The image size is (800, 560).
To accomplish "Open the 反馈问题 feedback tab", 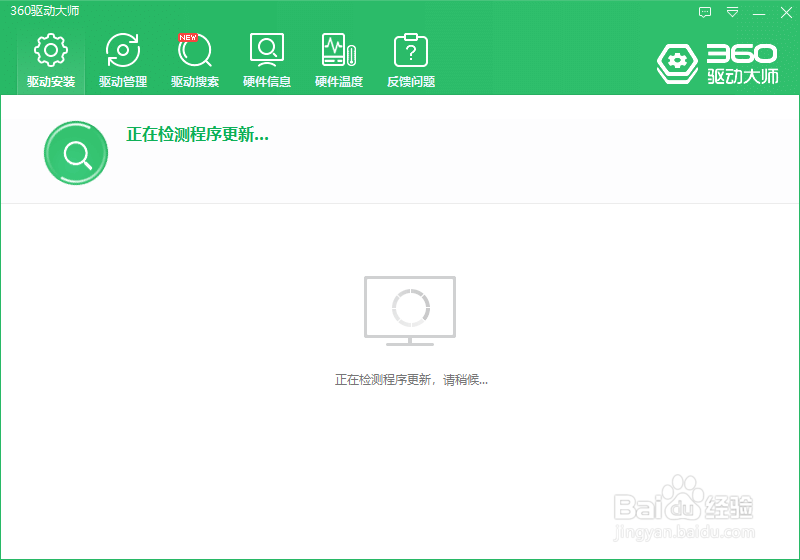I will pyautogui.click(x=411, y=61).
